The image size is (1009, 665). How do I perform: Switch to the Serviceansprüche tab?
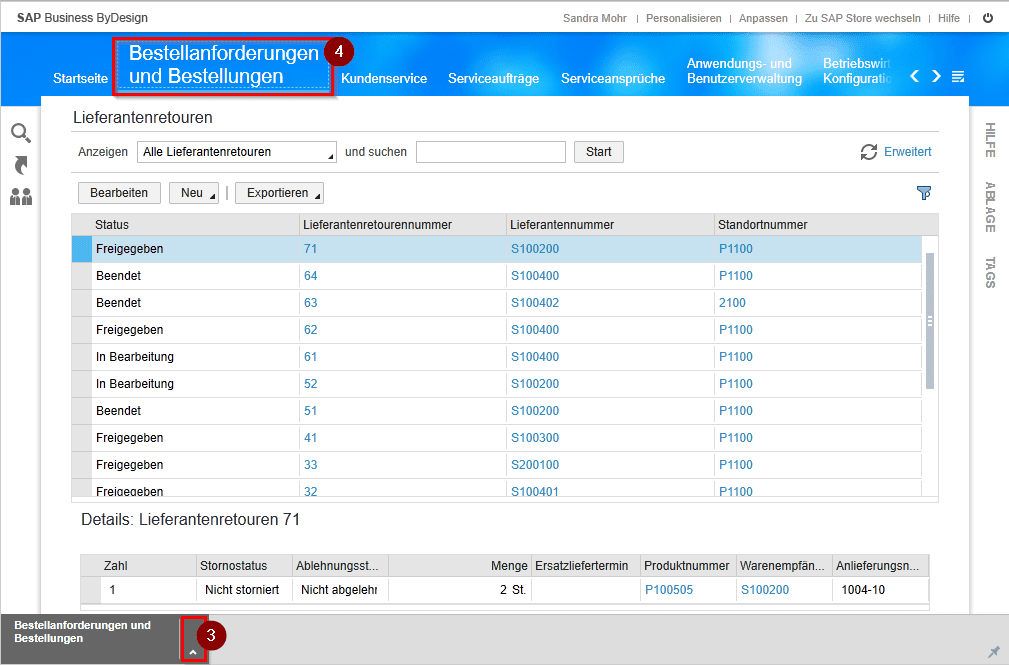(x=613, y=79)
